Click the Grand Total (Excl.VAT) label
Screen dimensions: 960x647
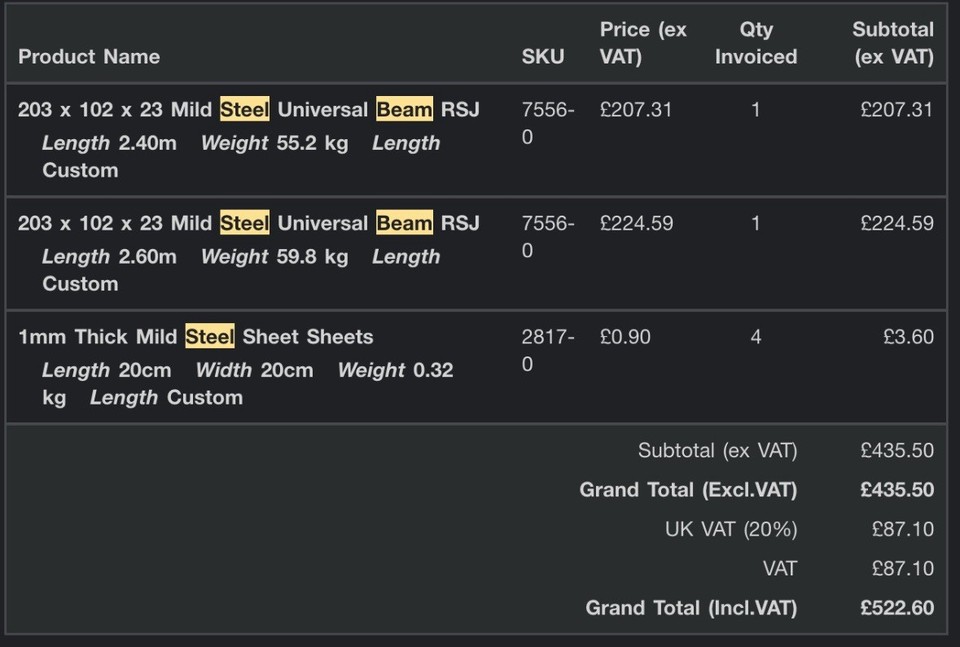(x=688, y=490)
